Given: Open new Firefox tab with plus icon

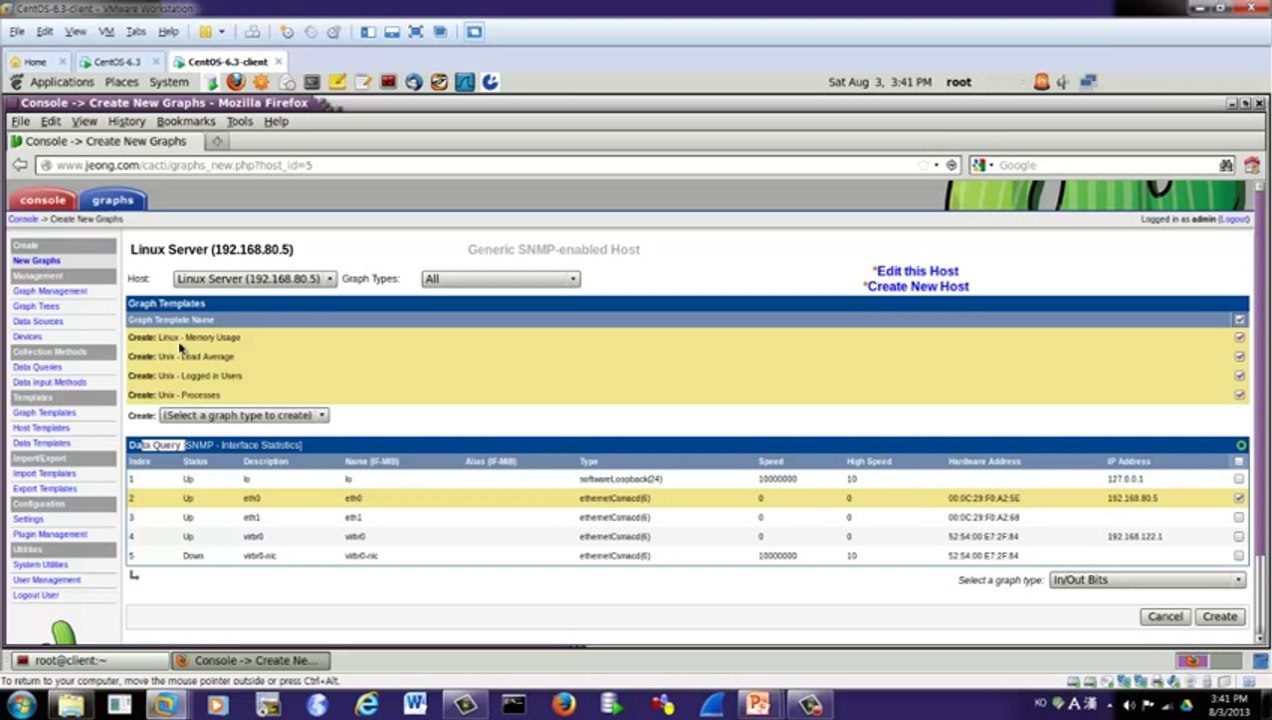Looking at the screenshot, I should point(217,141).
